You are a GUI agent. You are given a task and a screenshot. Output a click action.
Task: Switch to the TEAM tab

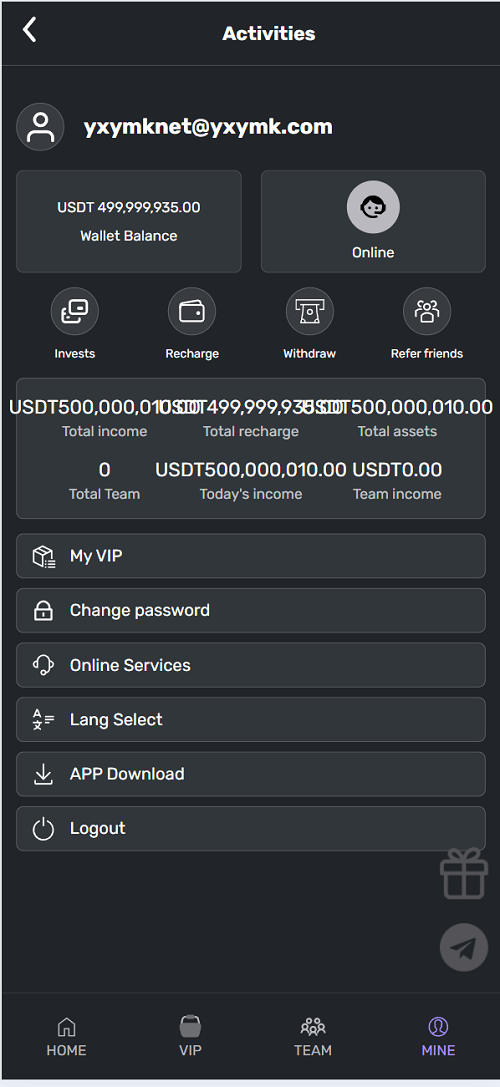313,1037
